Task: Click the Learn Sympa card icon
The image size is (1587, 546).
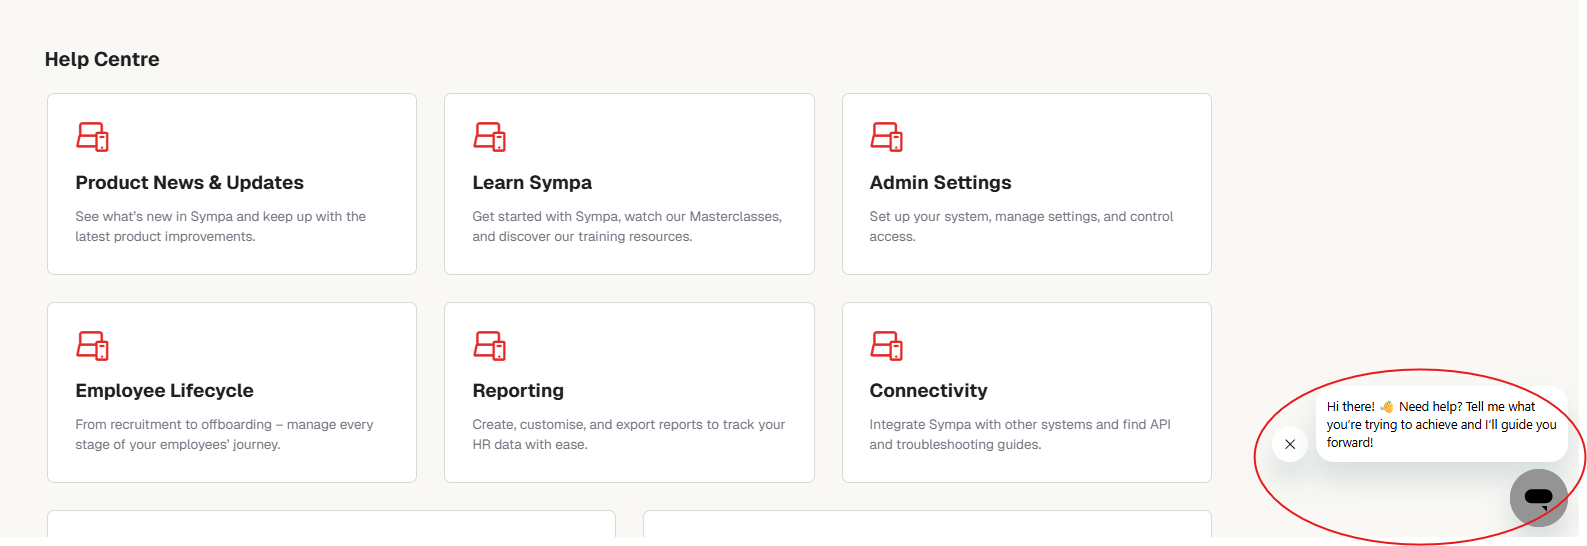Action: (x=490, y=137)
